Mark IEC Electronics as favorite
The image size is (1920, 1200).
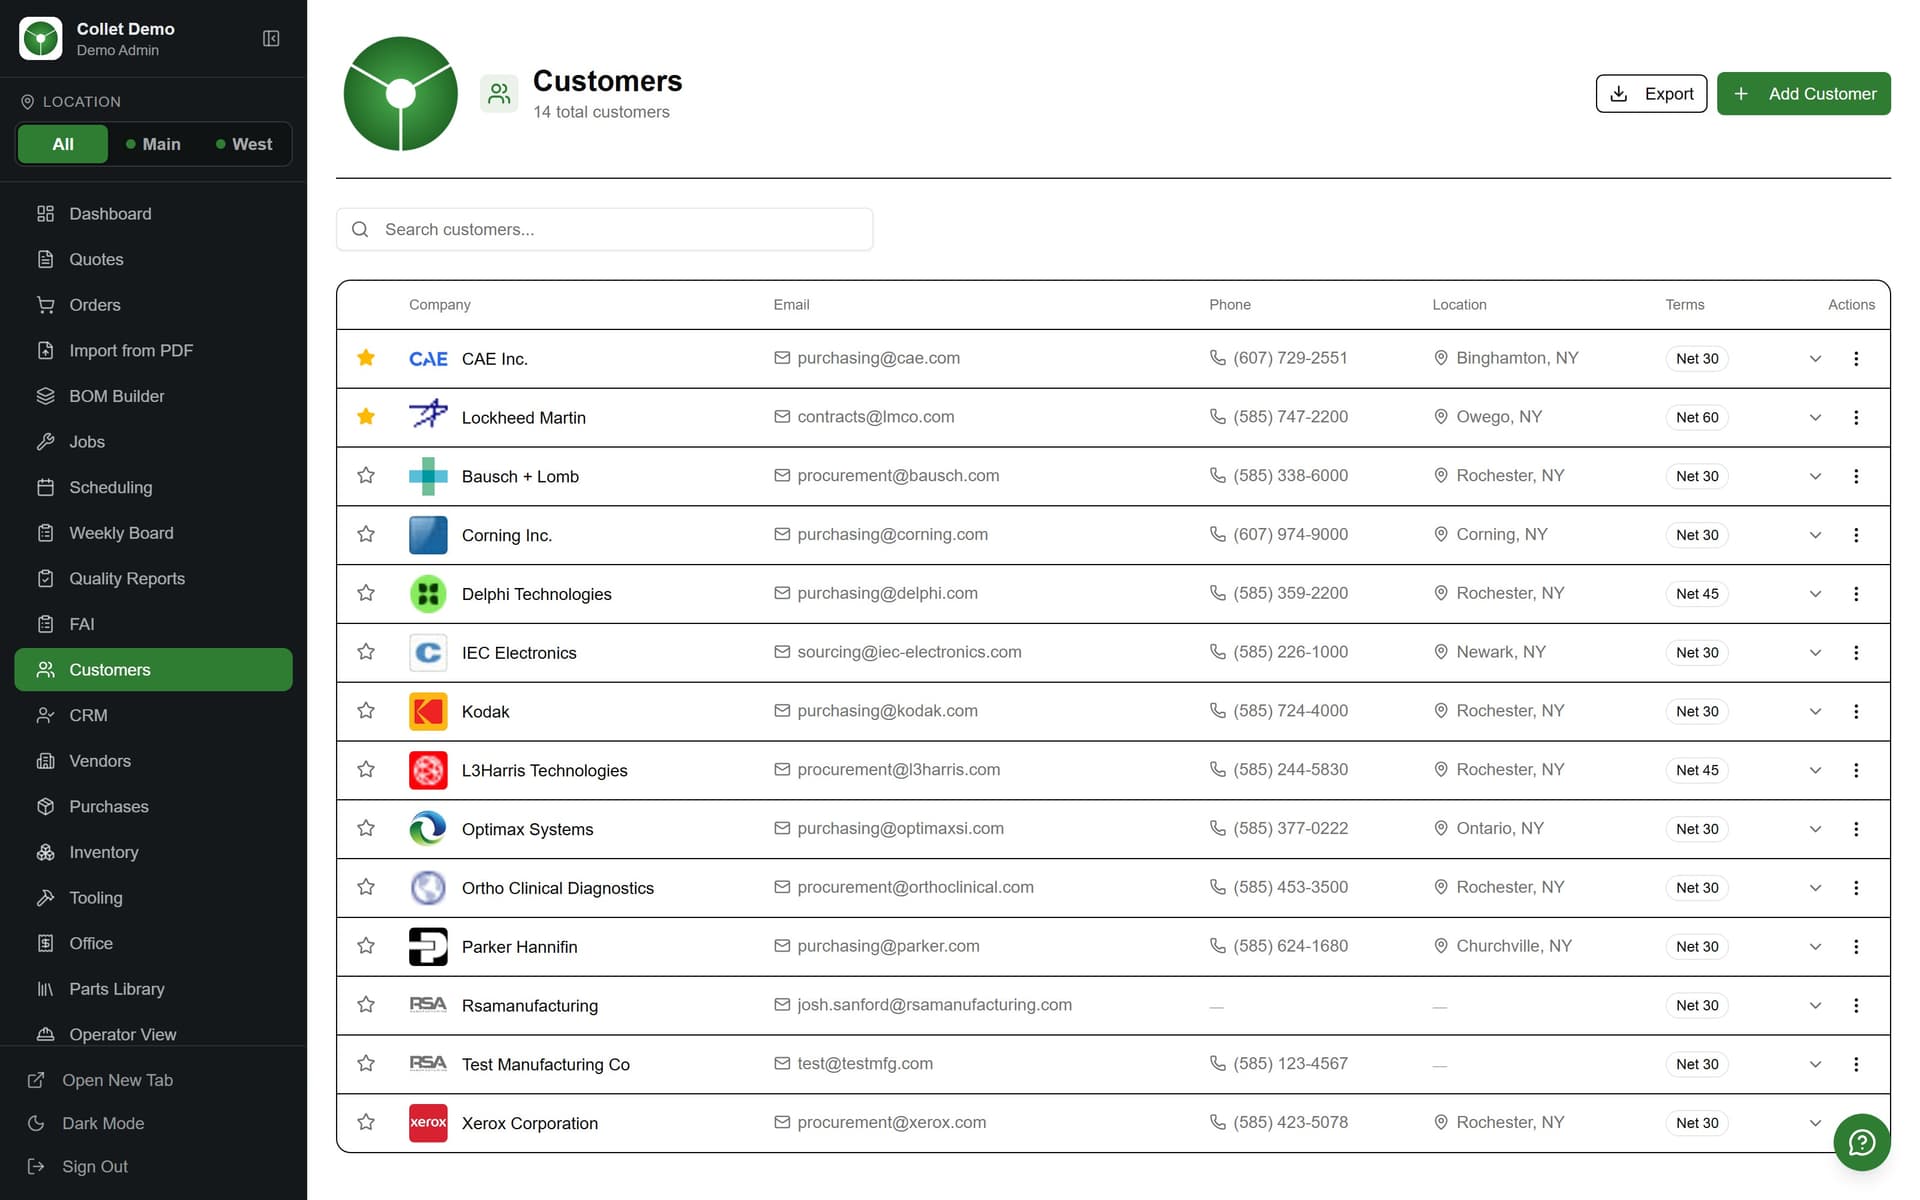[366, 652]
